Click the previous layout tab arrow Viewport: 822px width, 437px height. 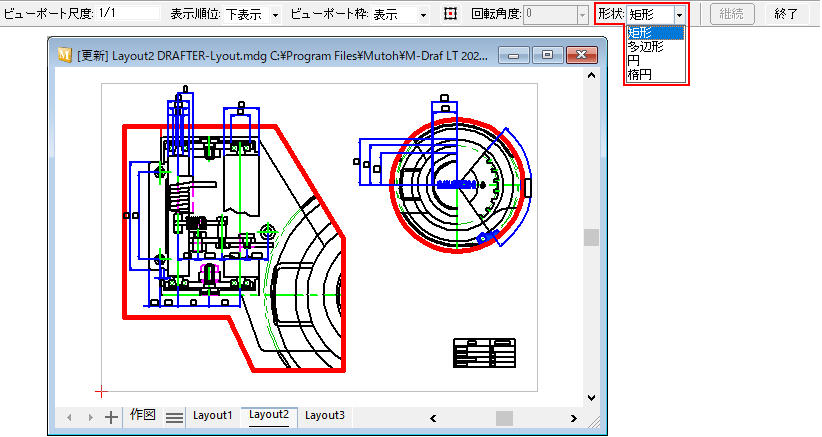click(69, 417)
